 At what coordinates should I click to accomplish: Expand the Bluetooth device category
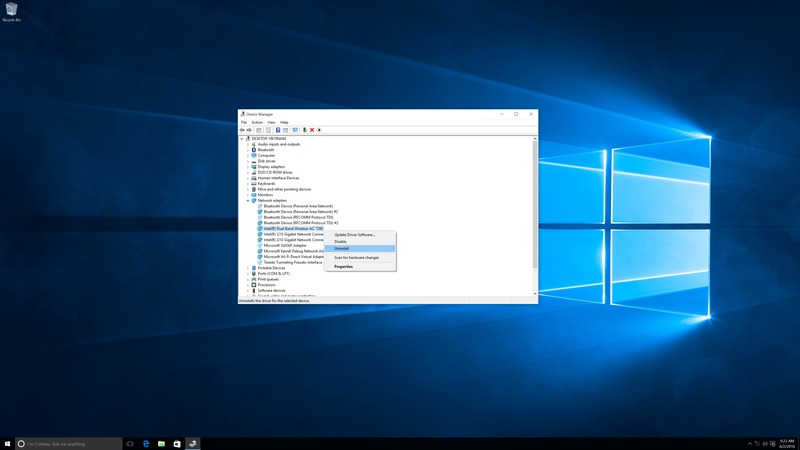click(x=248, y=150)
